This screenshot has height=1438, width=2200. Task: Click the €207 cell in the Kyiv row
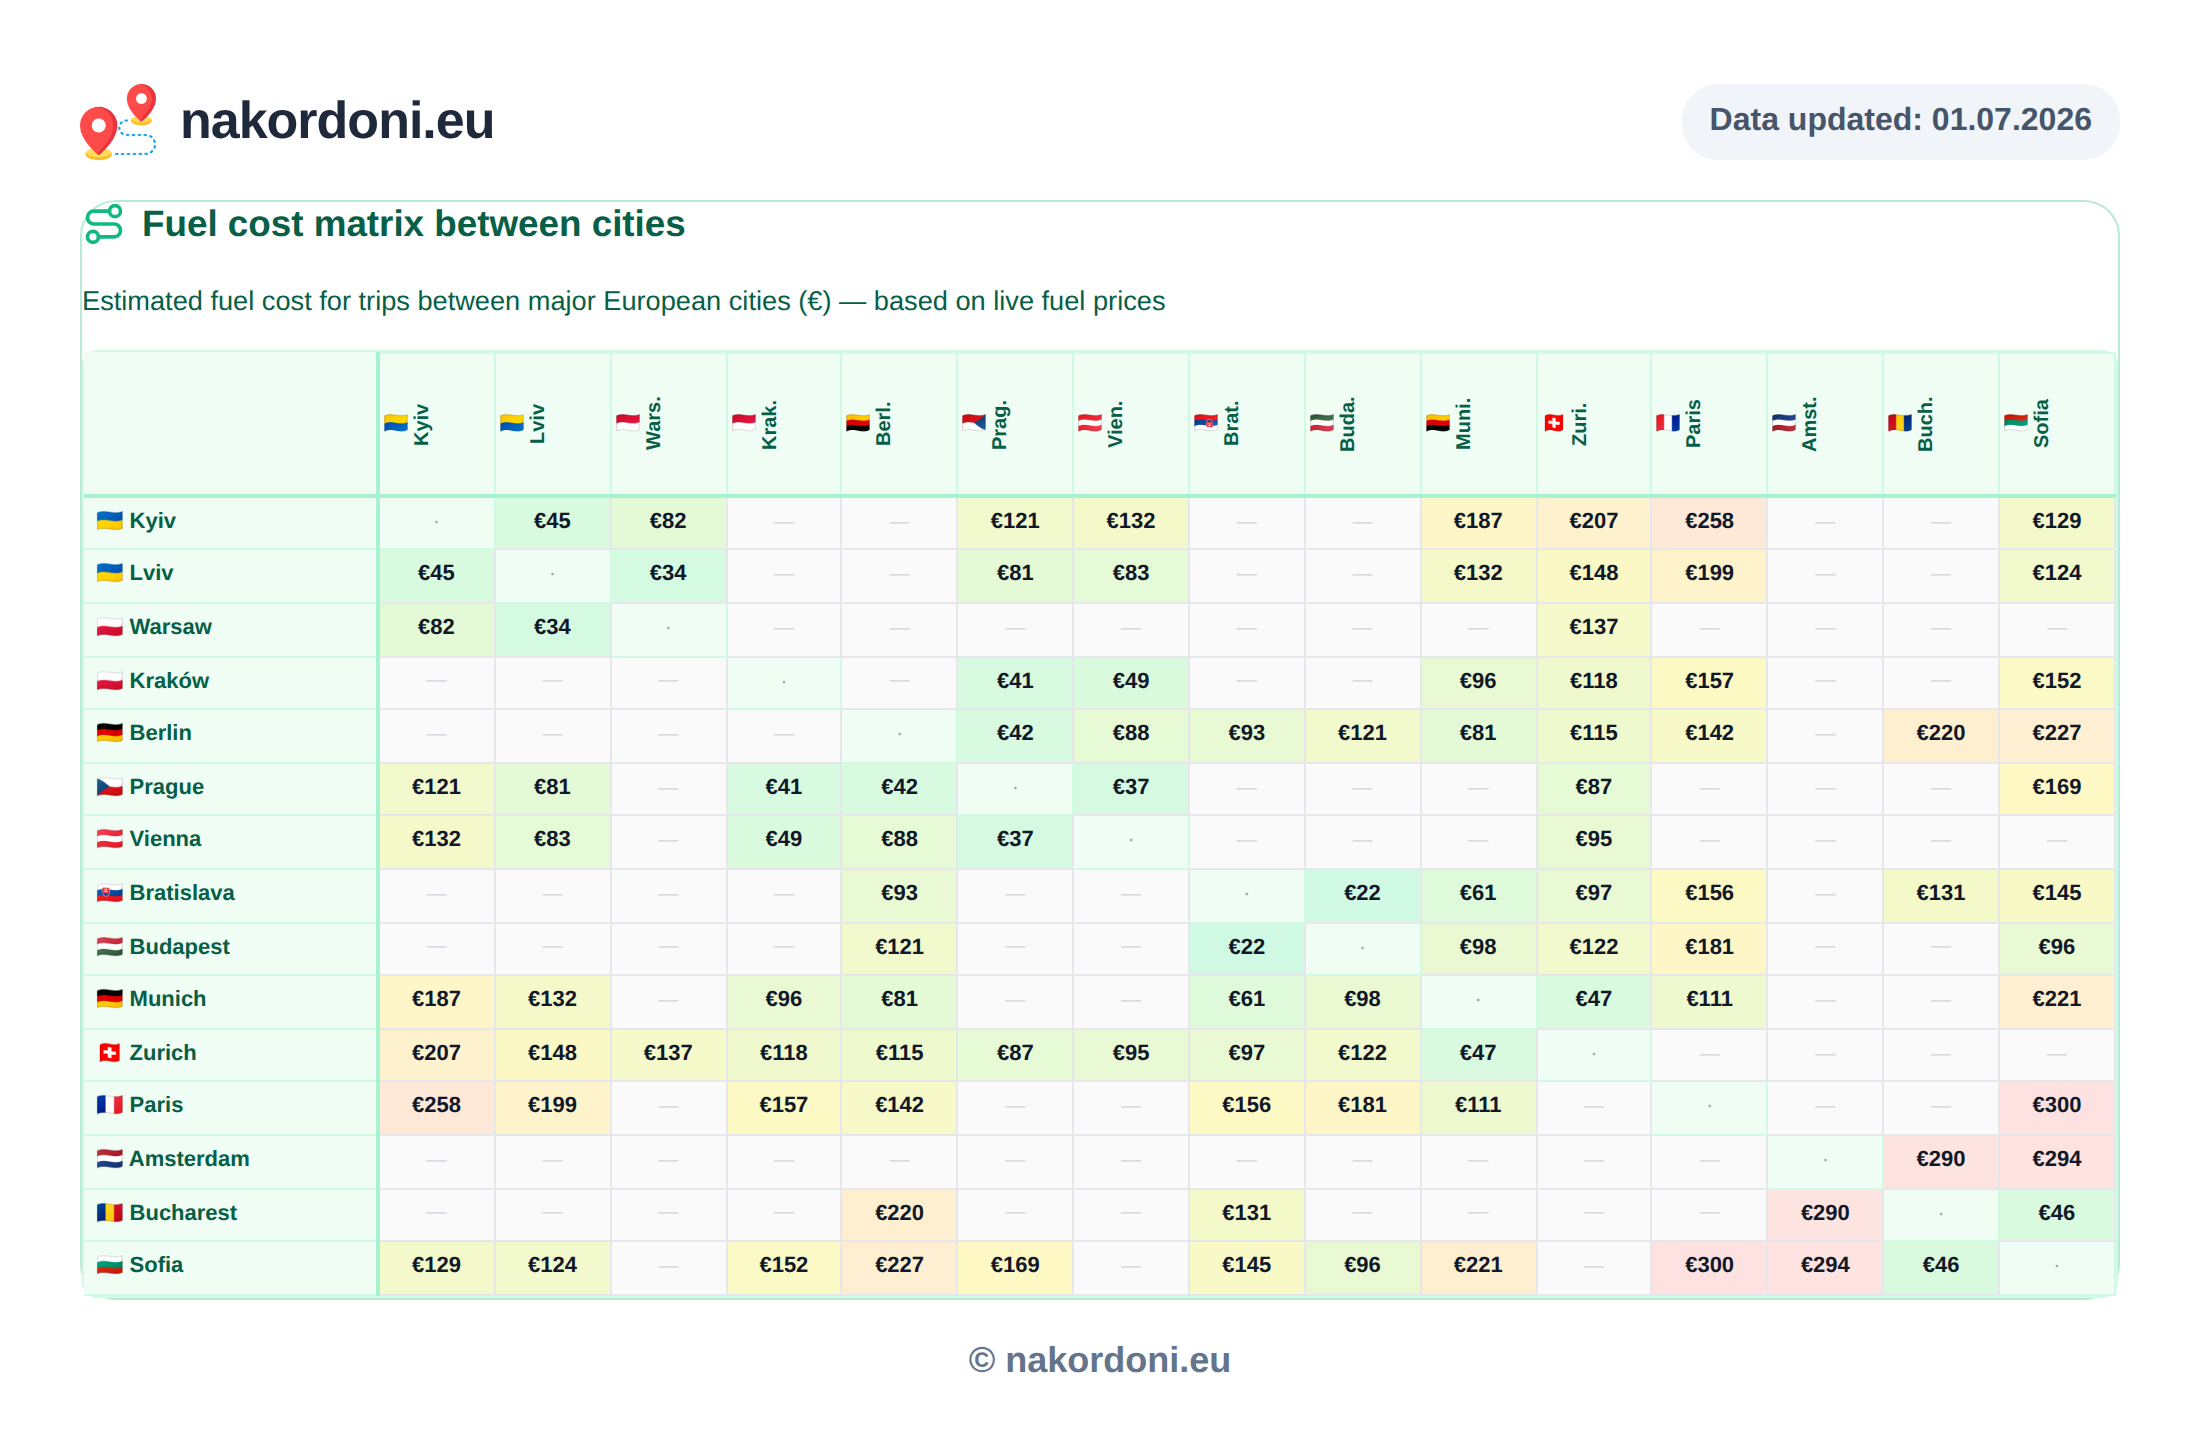(1593, 521)
